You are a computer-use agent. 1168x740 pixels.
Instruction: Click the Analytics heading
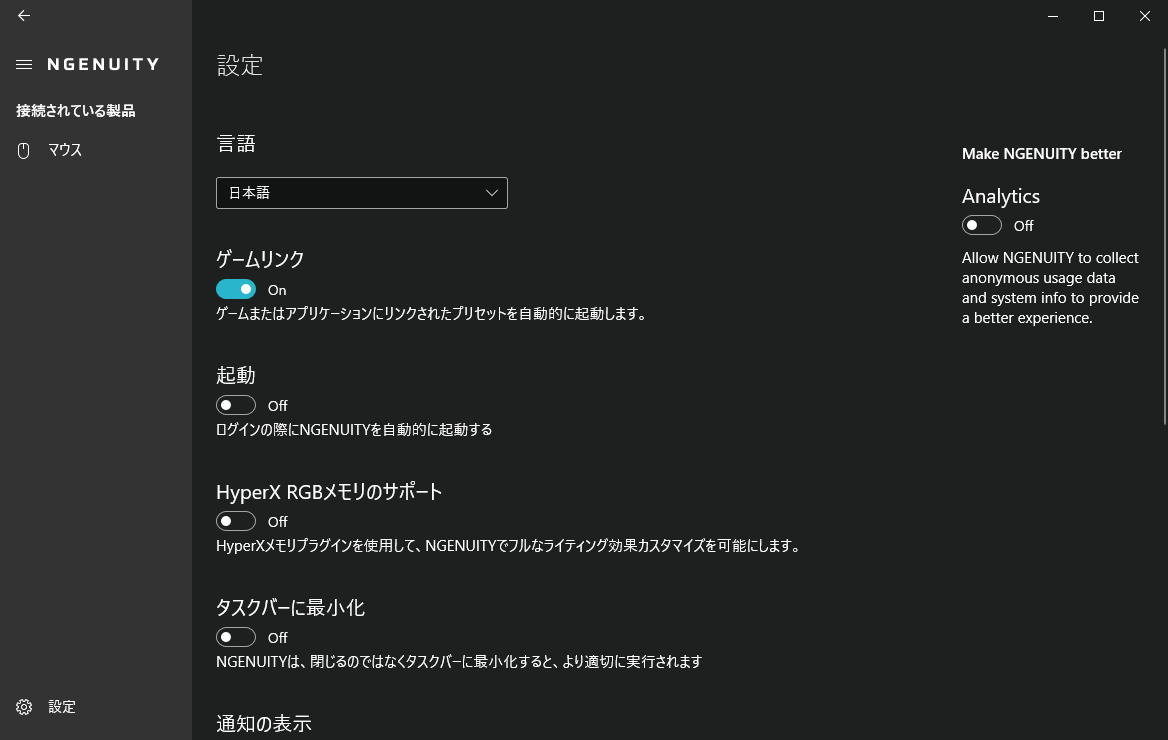(x=1000, y=196)
